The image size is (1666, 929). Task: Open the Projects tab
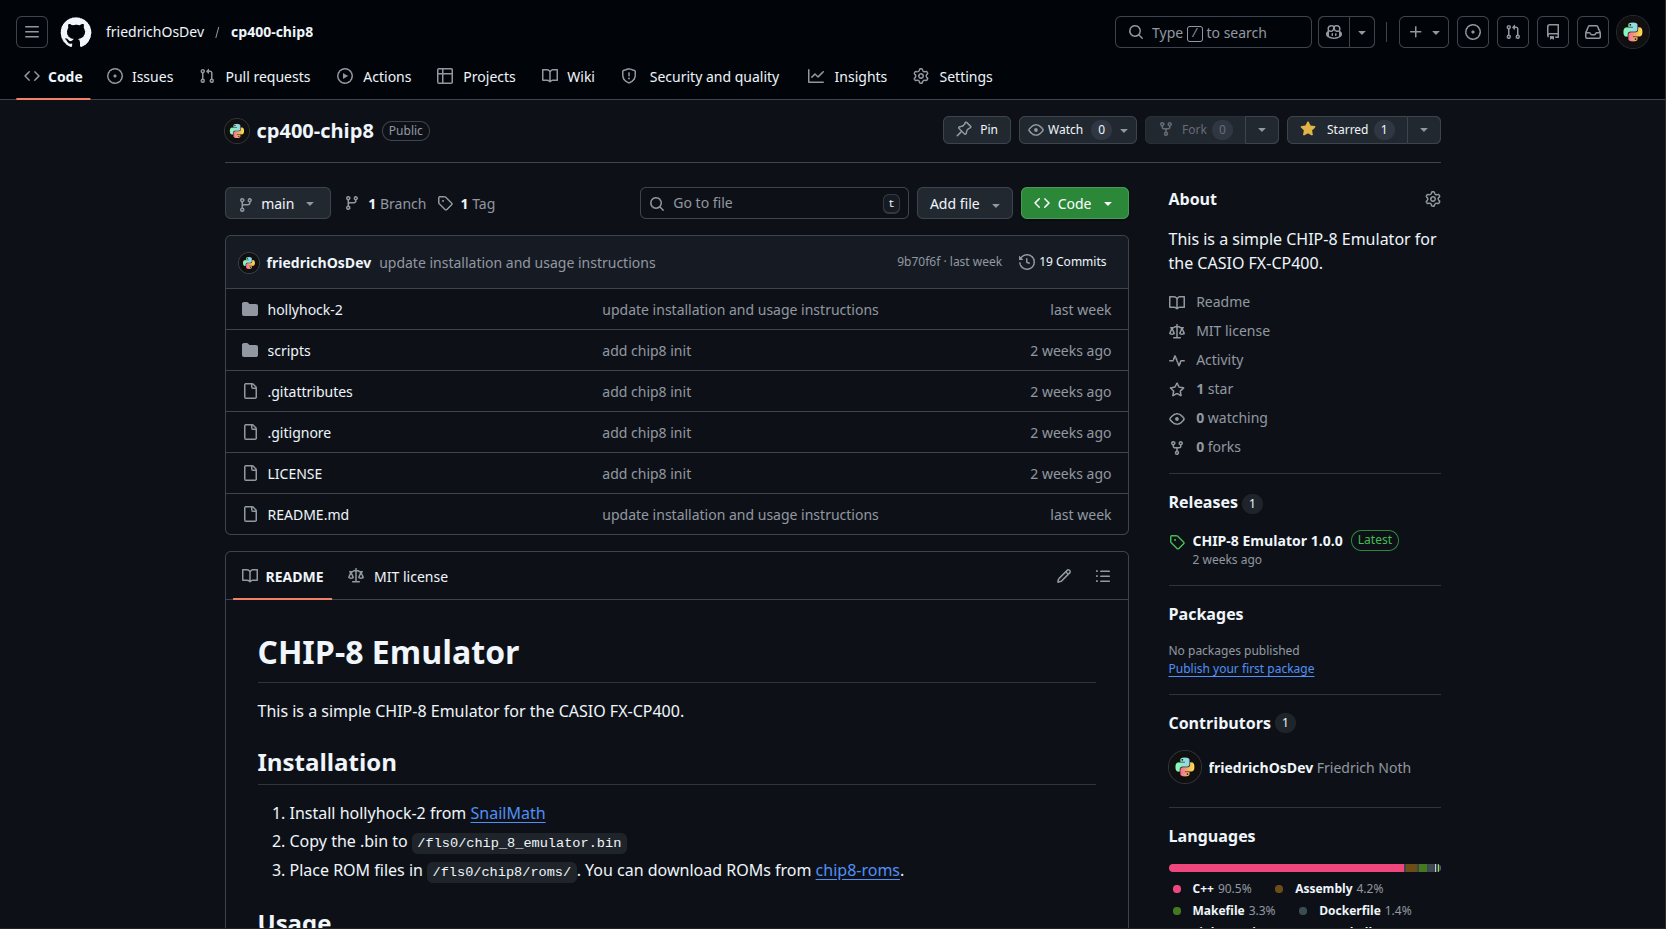476,77
